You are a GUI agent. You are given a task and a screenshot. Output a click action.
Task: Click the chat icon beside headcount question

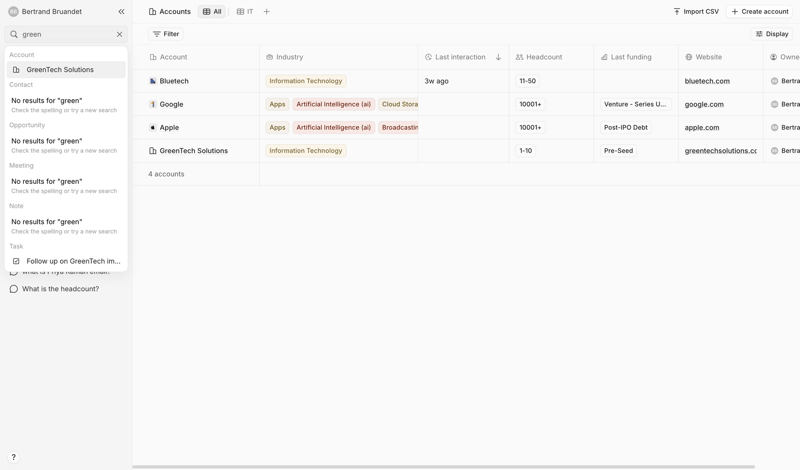point(14,289)
